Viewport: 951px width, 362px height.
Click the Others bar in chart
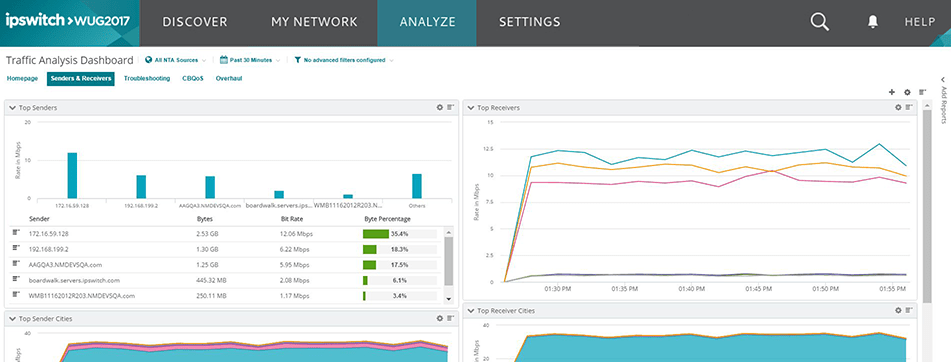pyautogui.click(x=417, y=186)
